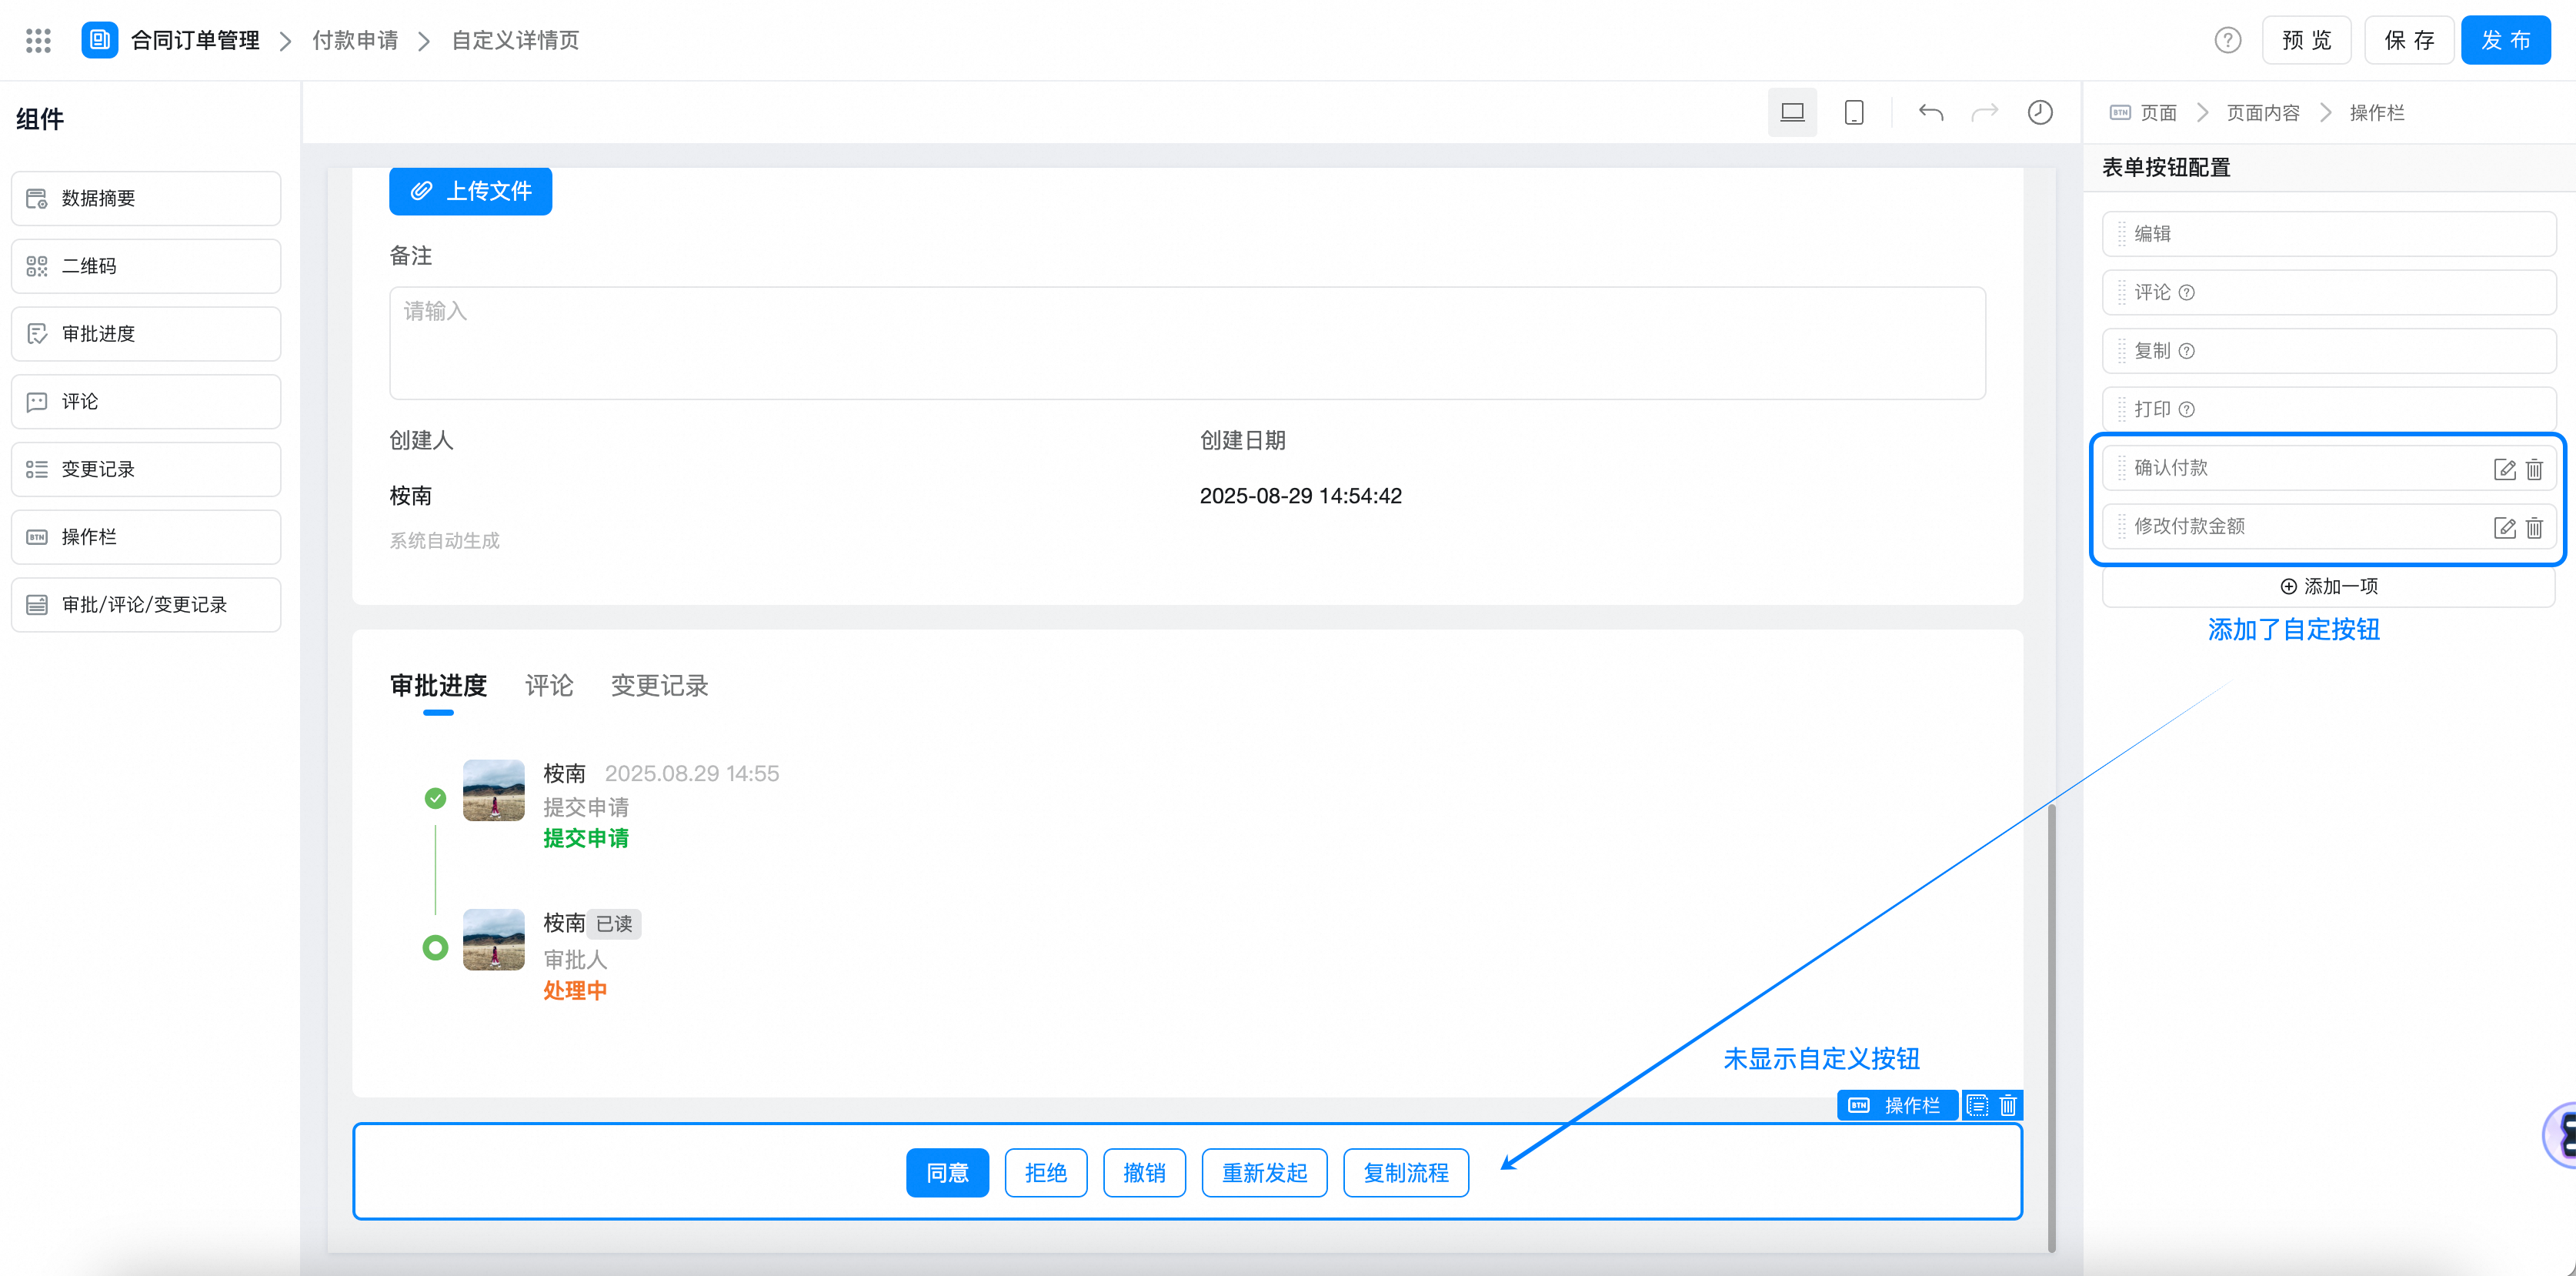Switch to the 评论 tab

click(x=549, y=686)
